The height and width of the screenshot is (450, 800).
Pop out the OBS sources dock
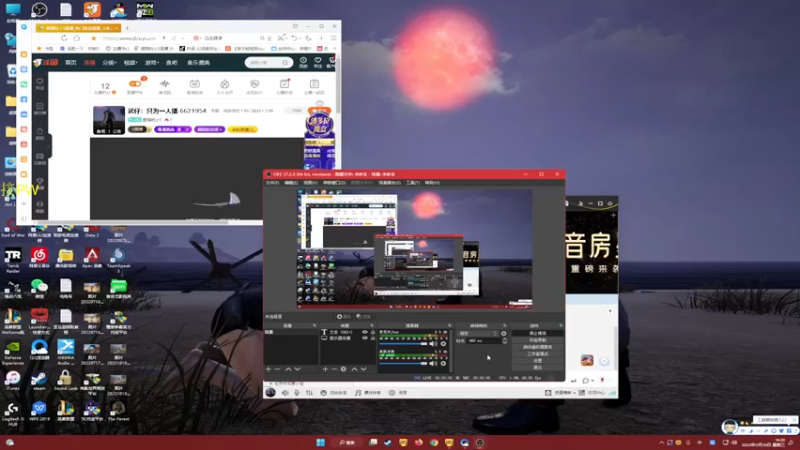click(372, 326)
